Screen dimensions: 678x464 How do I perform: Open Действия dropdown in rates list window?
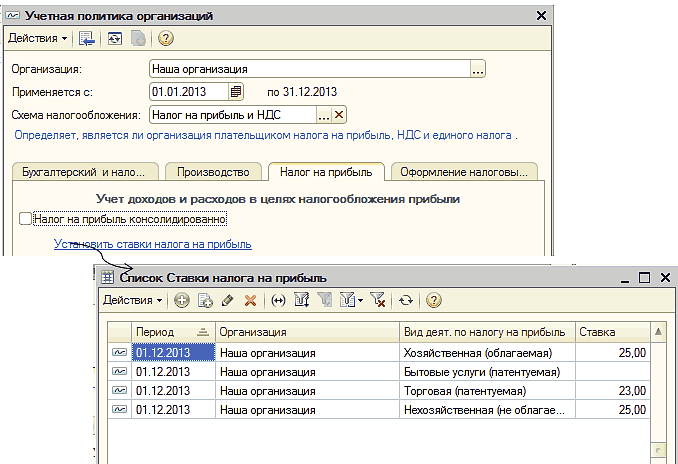(133, 299)
